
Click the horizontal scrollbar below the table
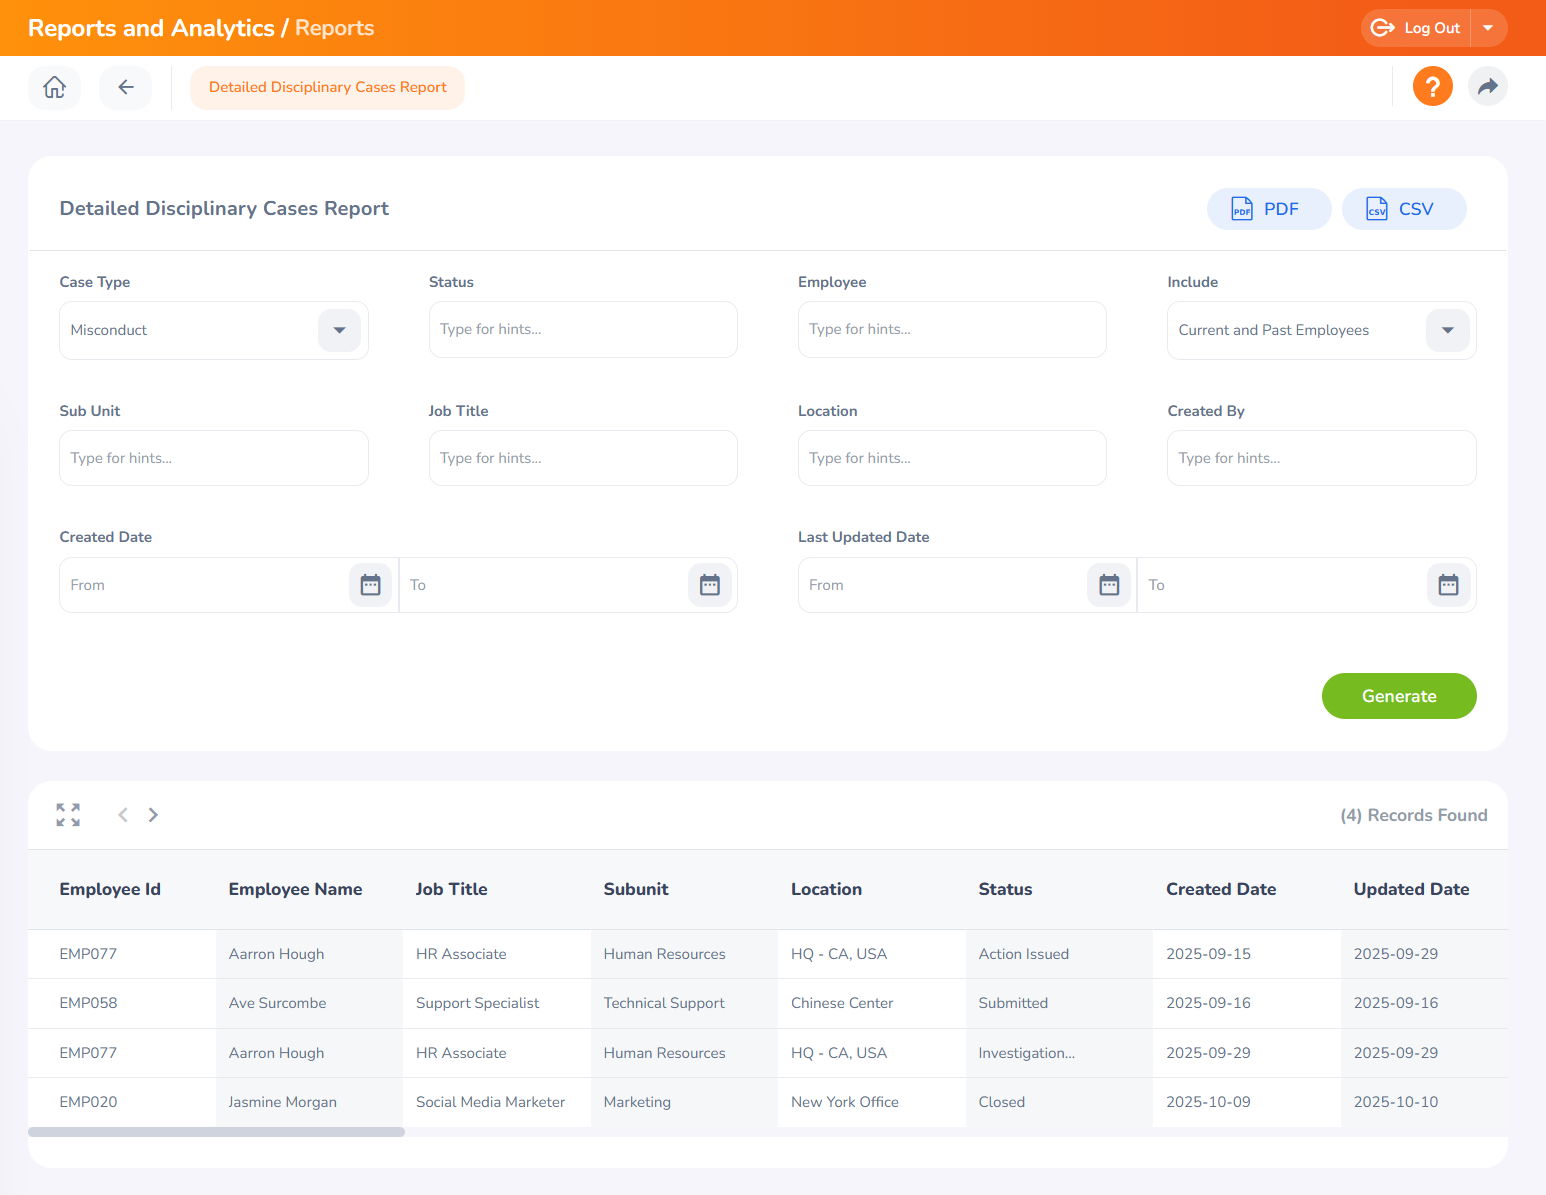pos(215,1131)
